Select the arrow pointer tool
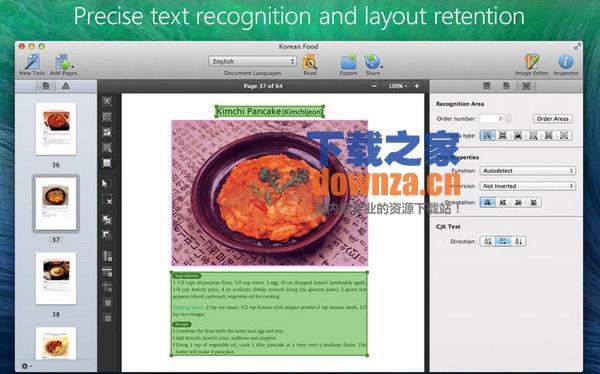The image size is (600, 374). [x=105, y=184]
